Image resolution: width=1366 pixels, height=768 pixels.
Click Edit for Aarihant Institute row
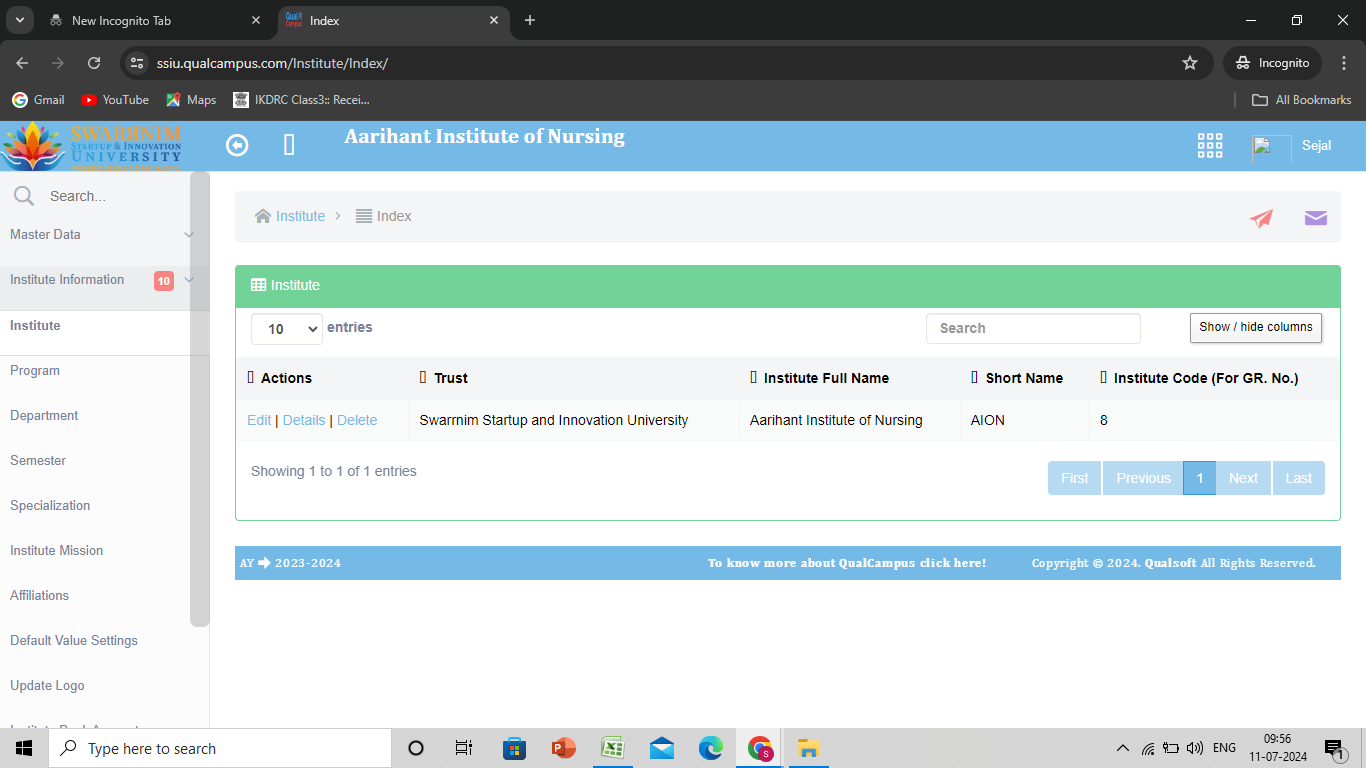(259, 420)
